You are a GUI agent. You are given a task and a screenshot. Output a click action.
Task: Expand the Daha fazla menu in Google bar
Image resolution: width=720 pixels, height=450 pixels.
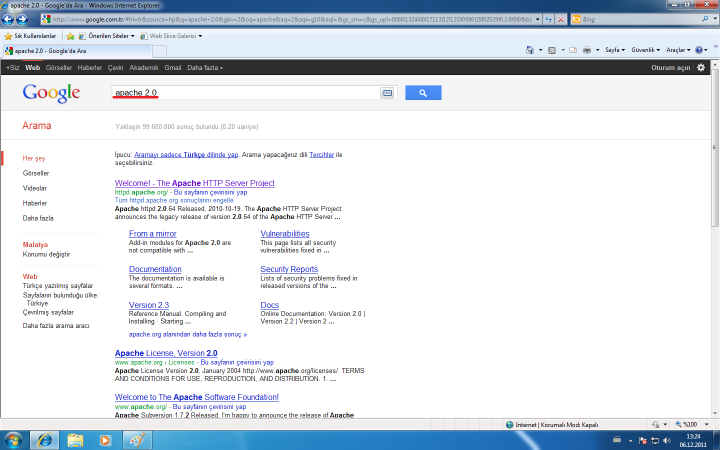[x=206, y=68]
